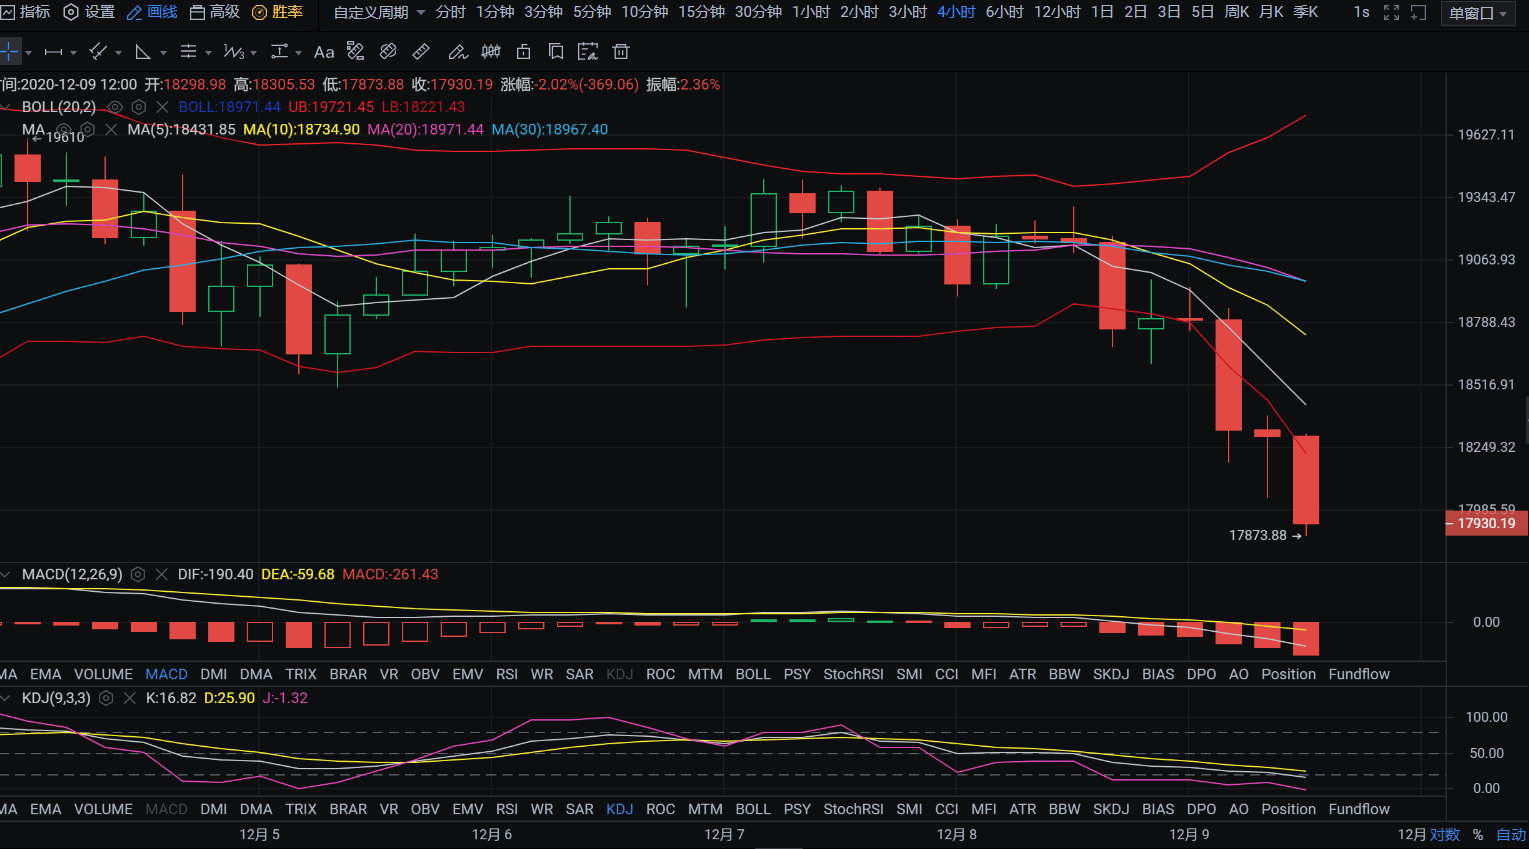
Task: Enable the 自动 auto scale option
Action: click(x=1510, y=835)
